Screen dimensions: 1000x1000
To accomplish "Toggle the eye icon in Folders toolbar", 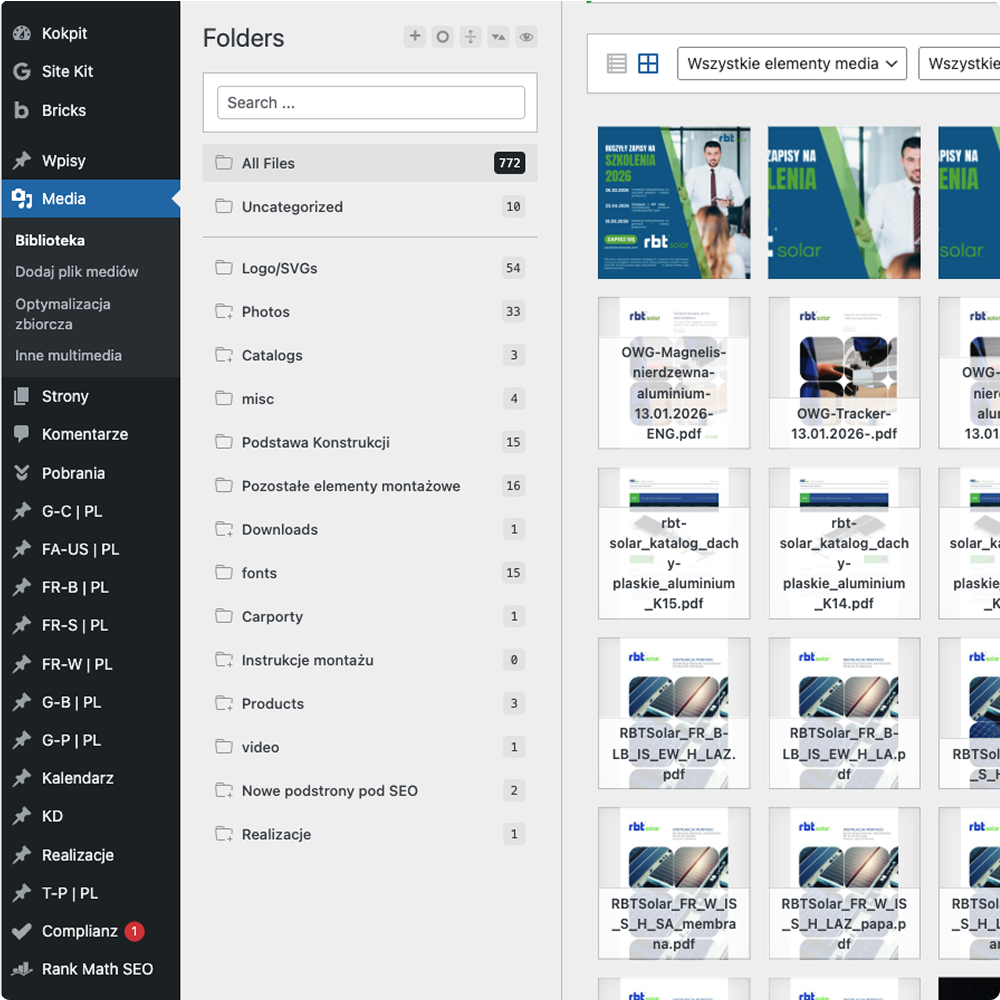I will point(526,37).
